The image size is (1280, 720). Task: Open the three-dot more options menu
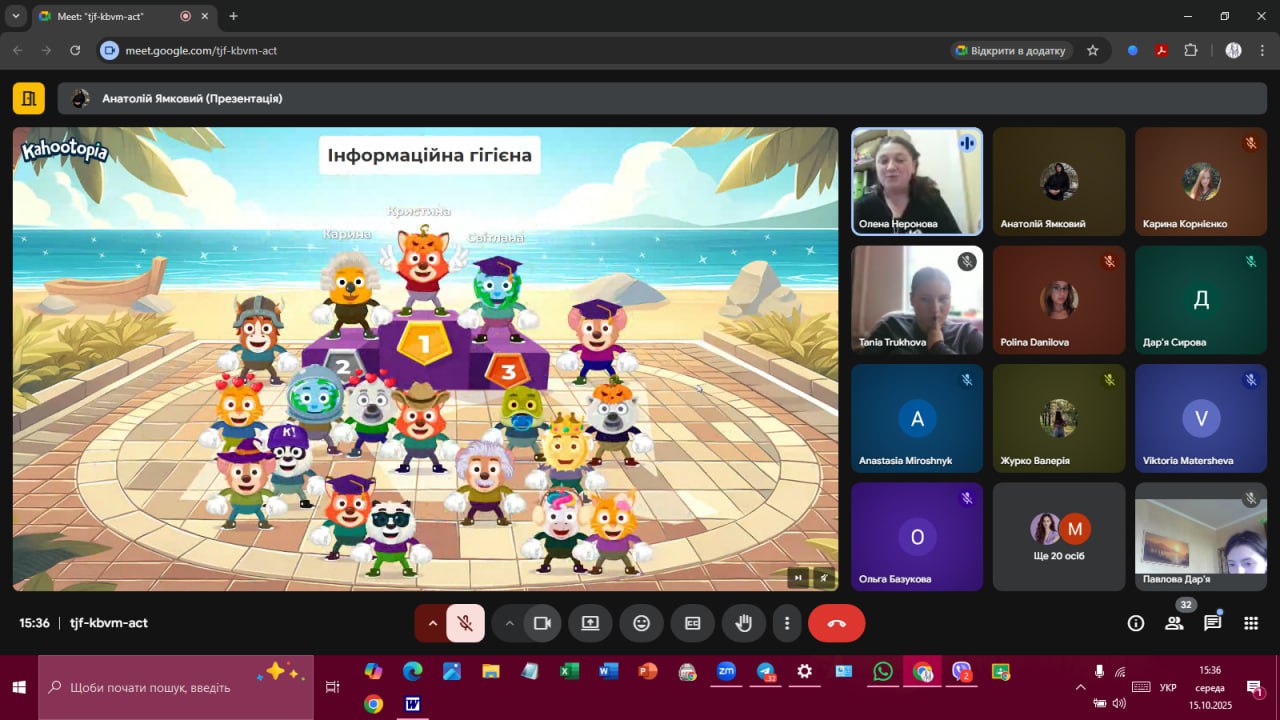click(787, 623)
